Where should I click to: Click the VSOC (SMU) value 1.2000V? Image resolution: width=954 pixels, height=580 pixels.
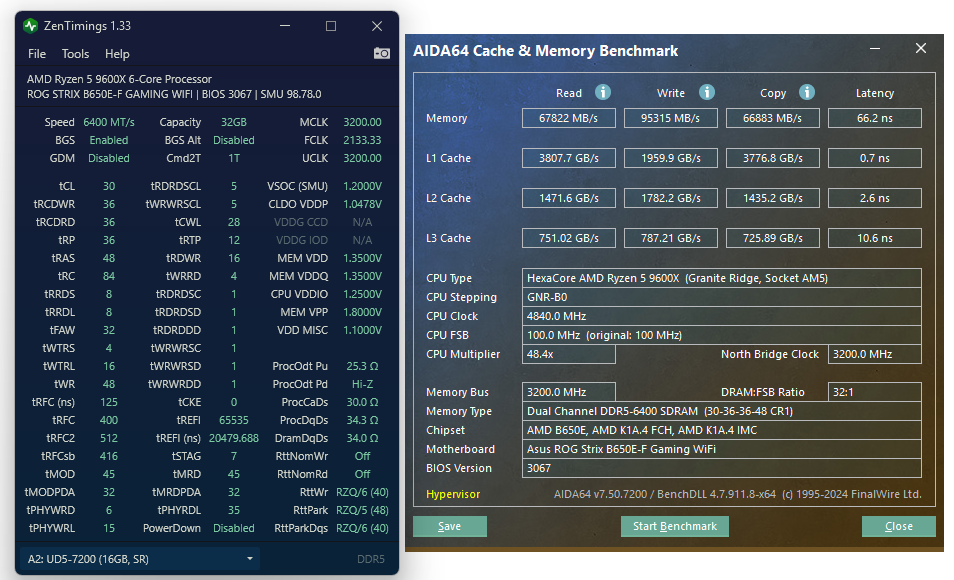point(362,186)
